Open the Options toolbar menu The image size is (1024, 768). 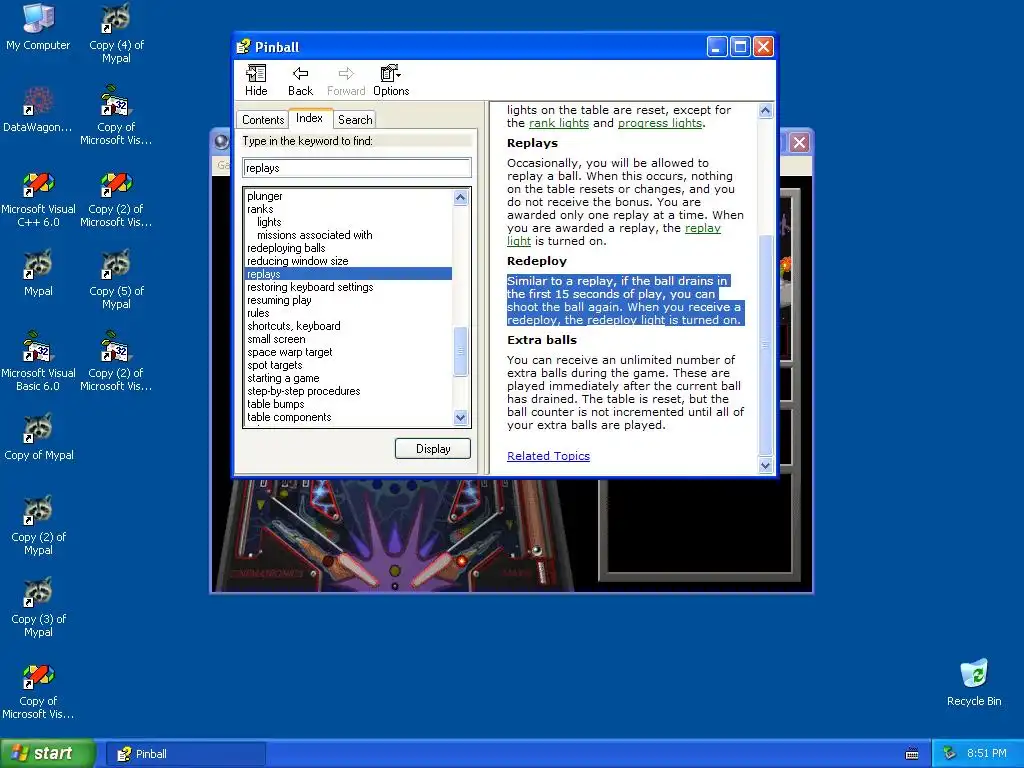point(391,81)
